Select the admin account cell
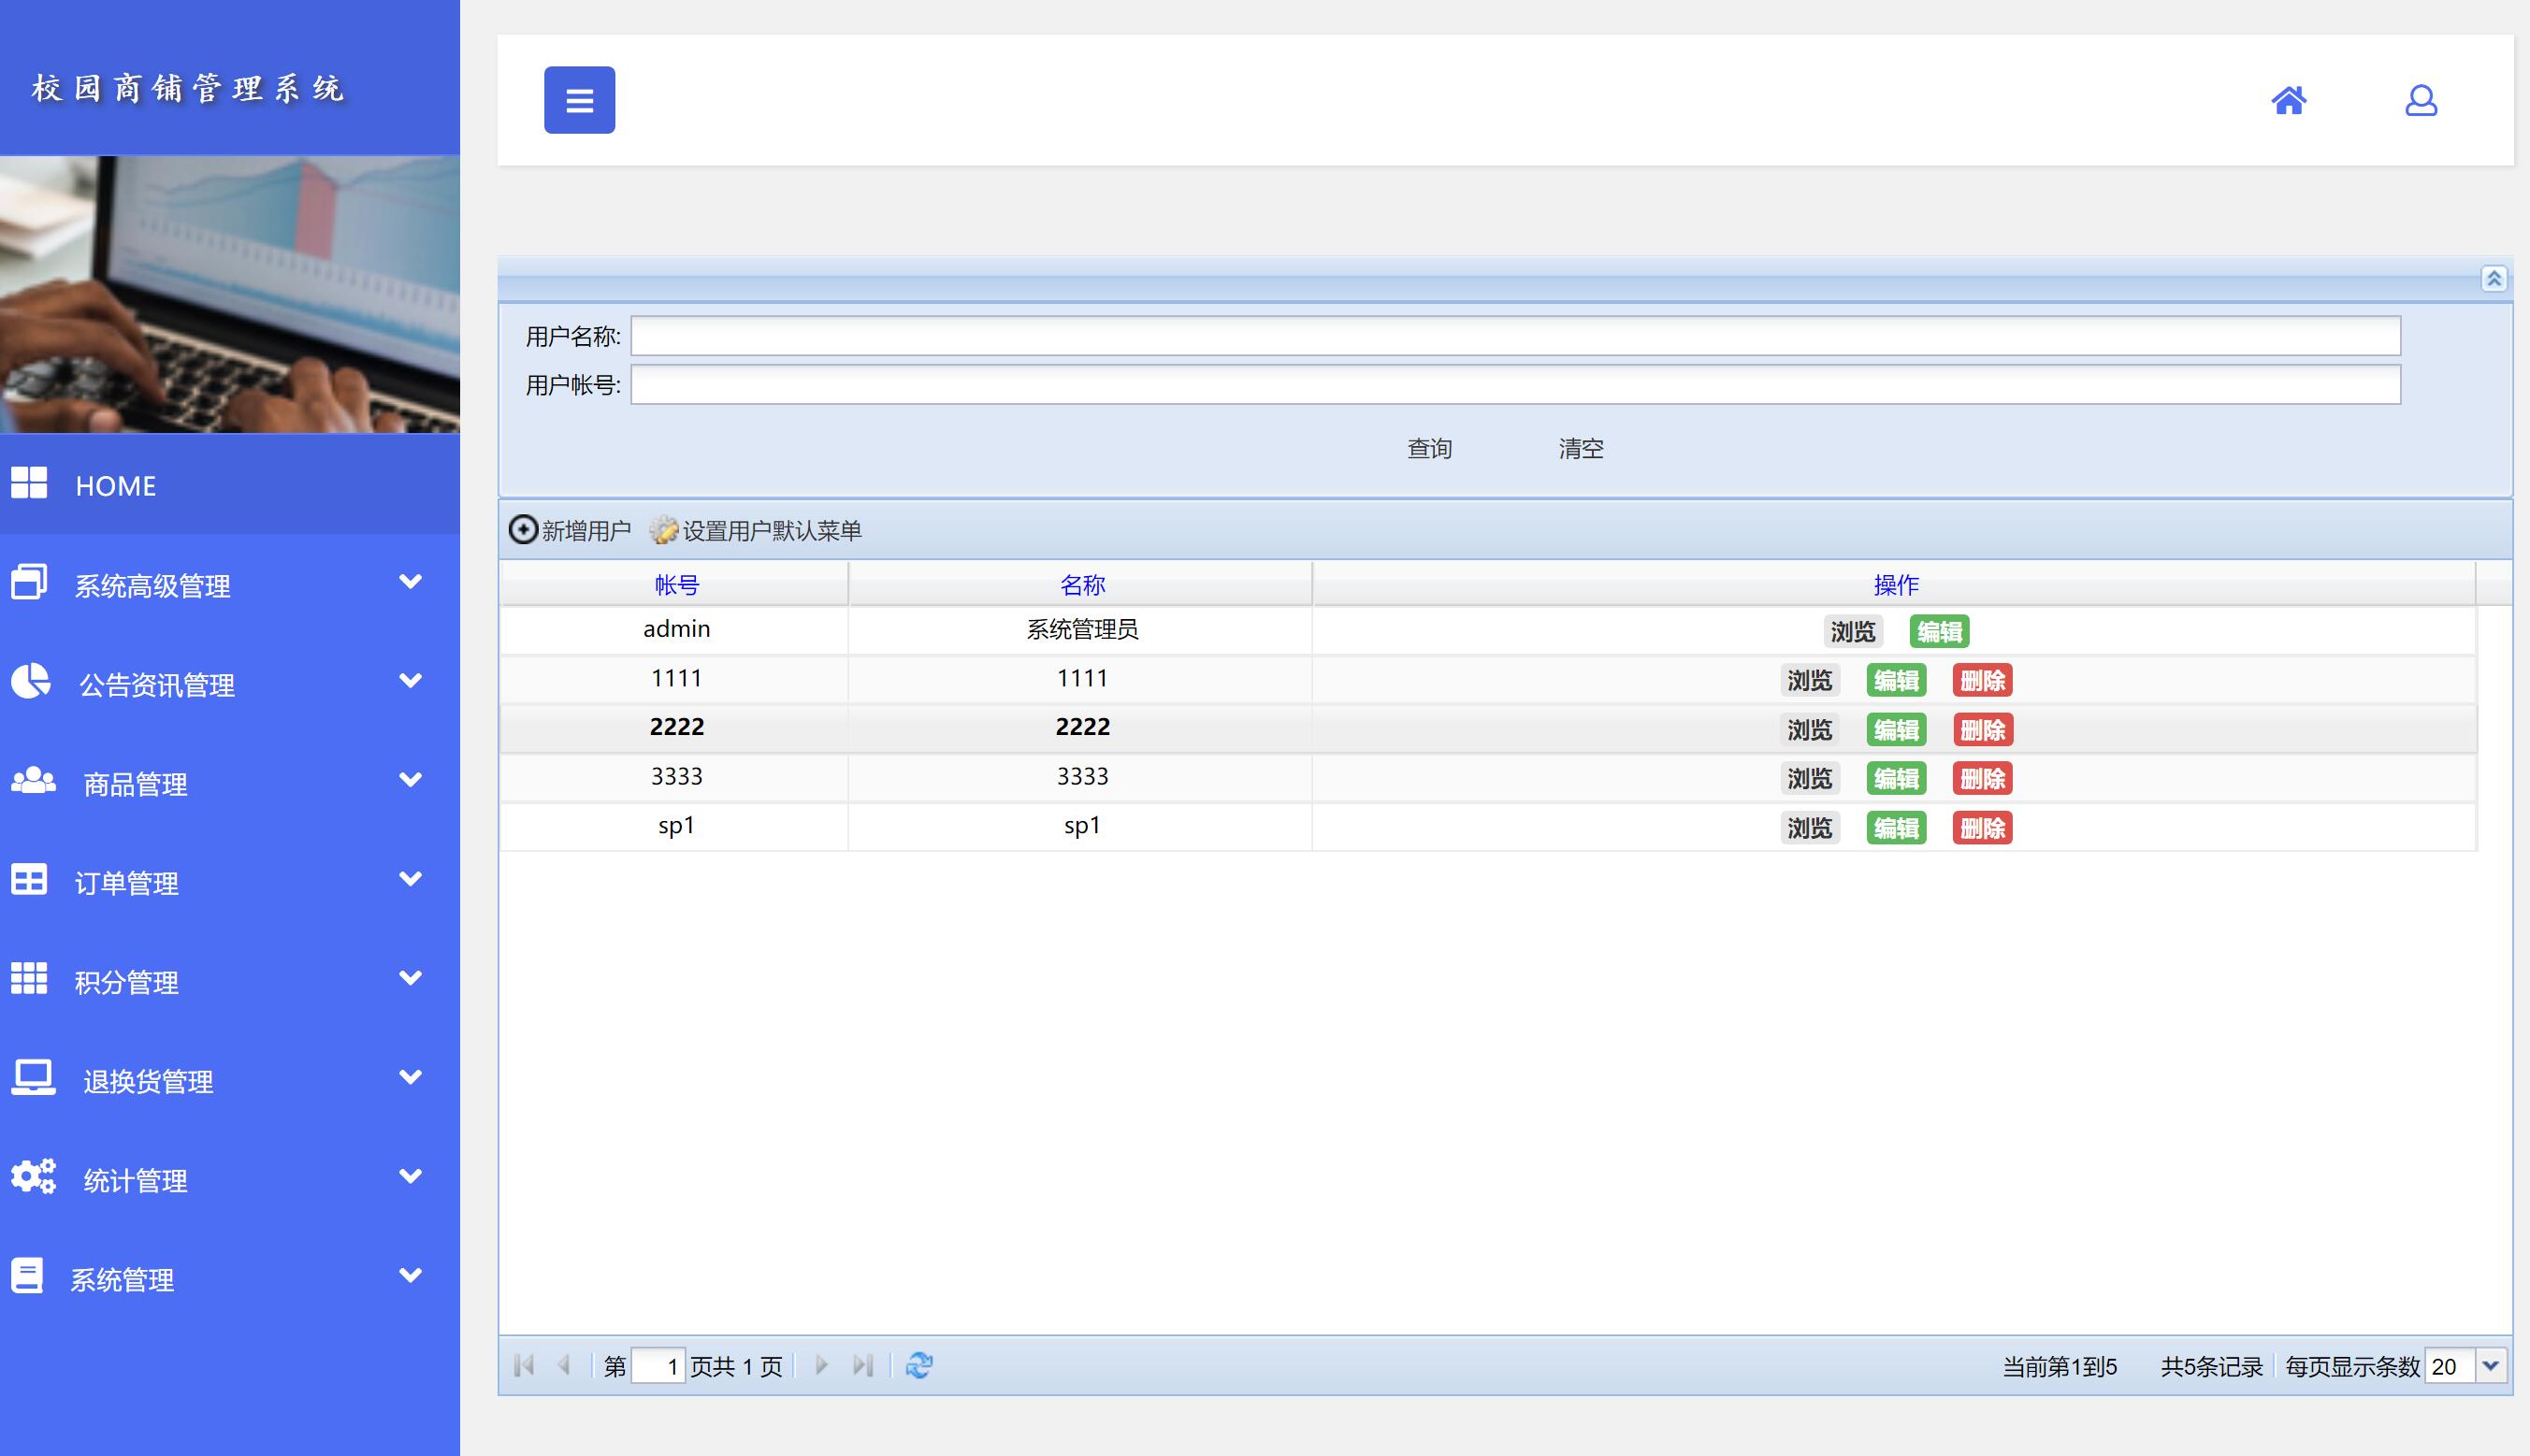The width and height of the screenshot is (2530, 1456). click(676, 629)
